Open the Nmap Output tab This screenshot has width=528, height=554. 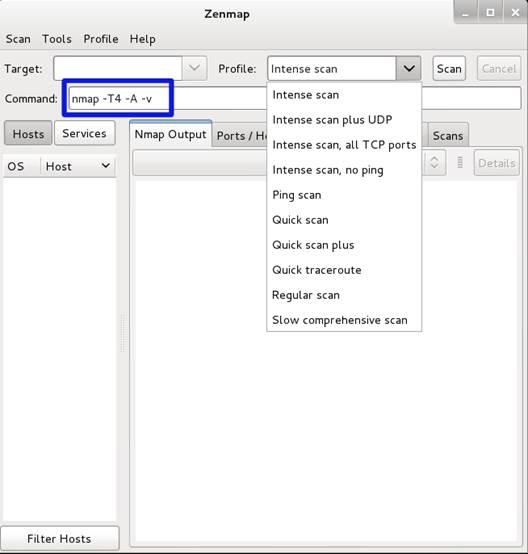tap(170, 134)
